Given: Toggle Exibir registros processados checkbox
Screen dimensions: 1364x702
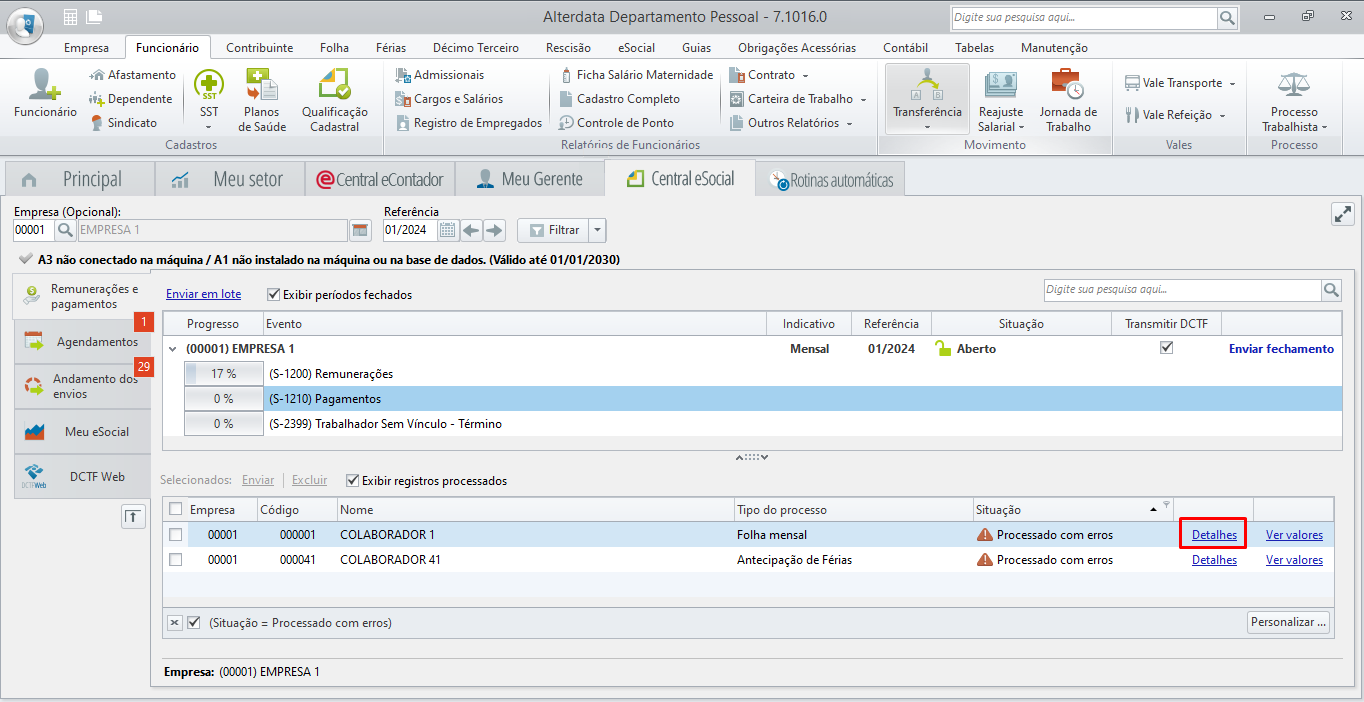Looking at the screenshot, I should click(x=352, y=481).
